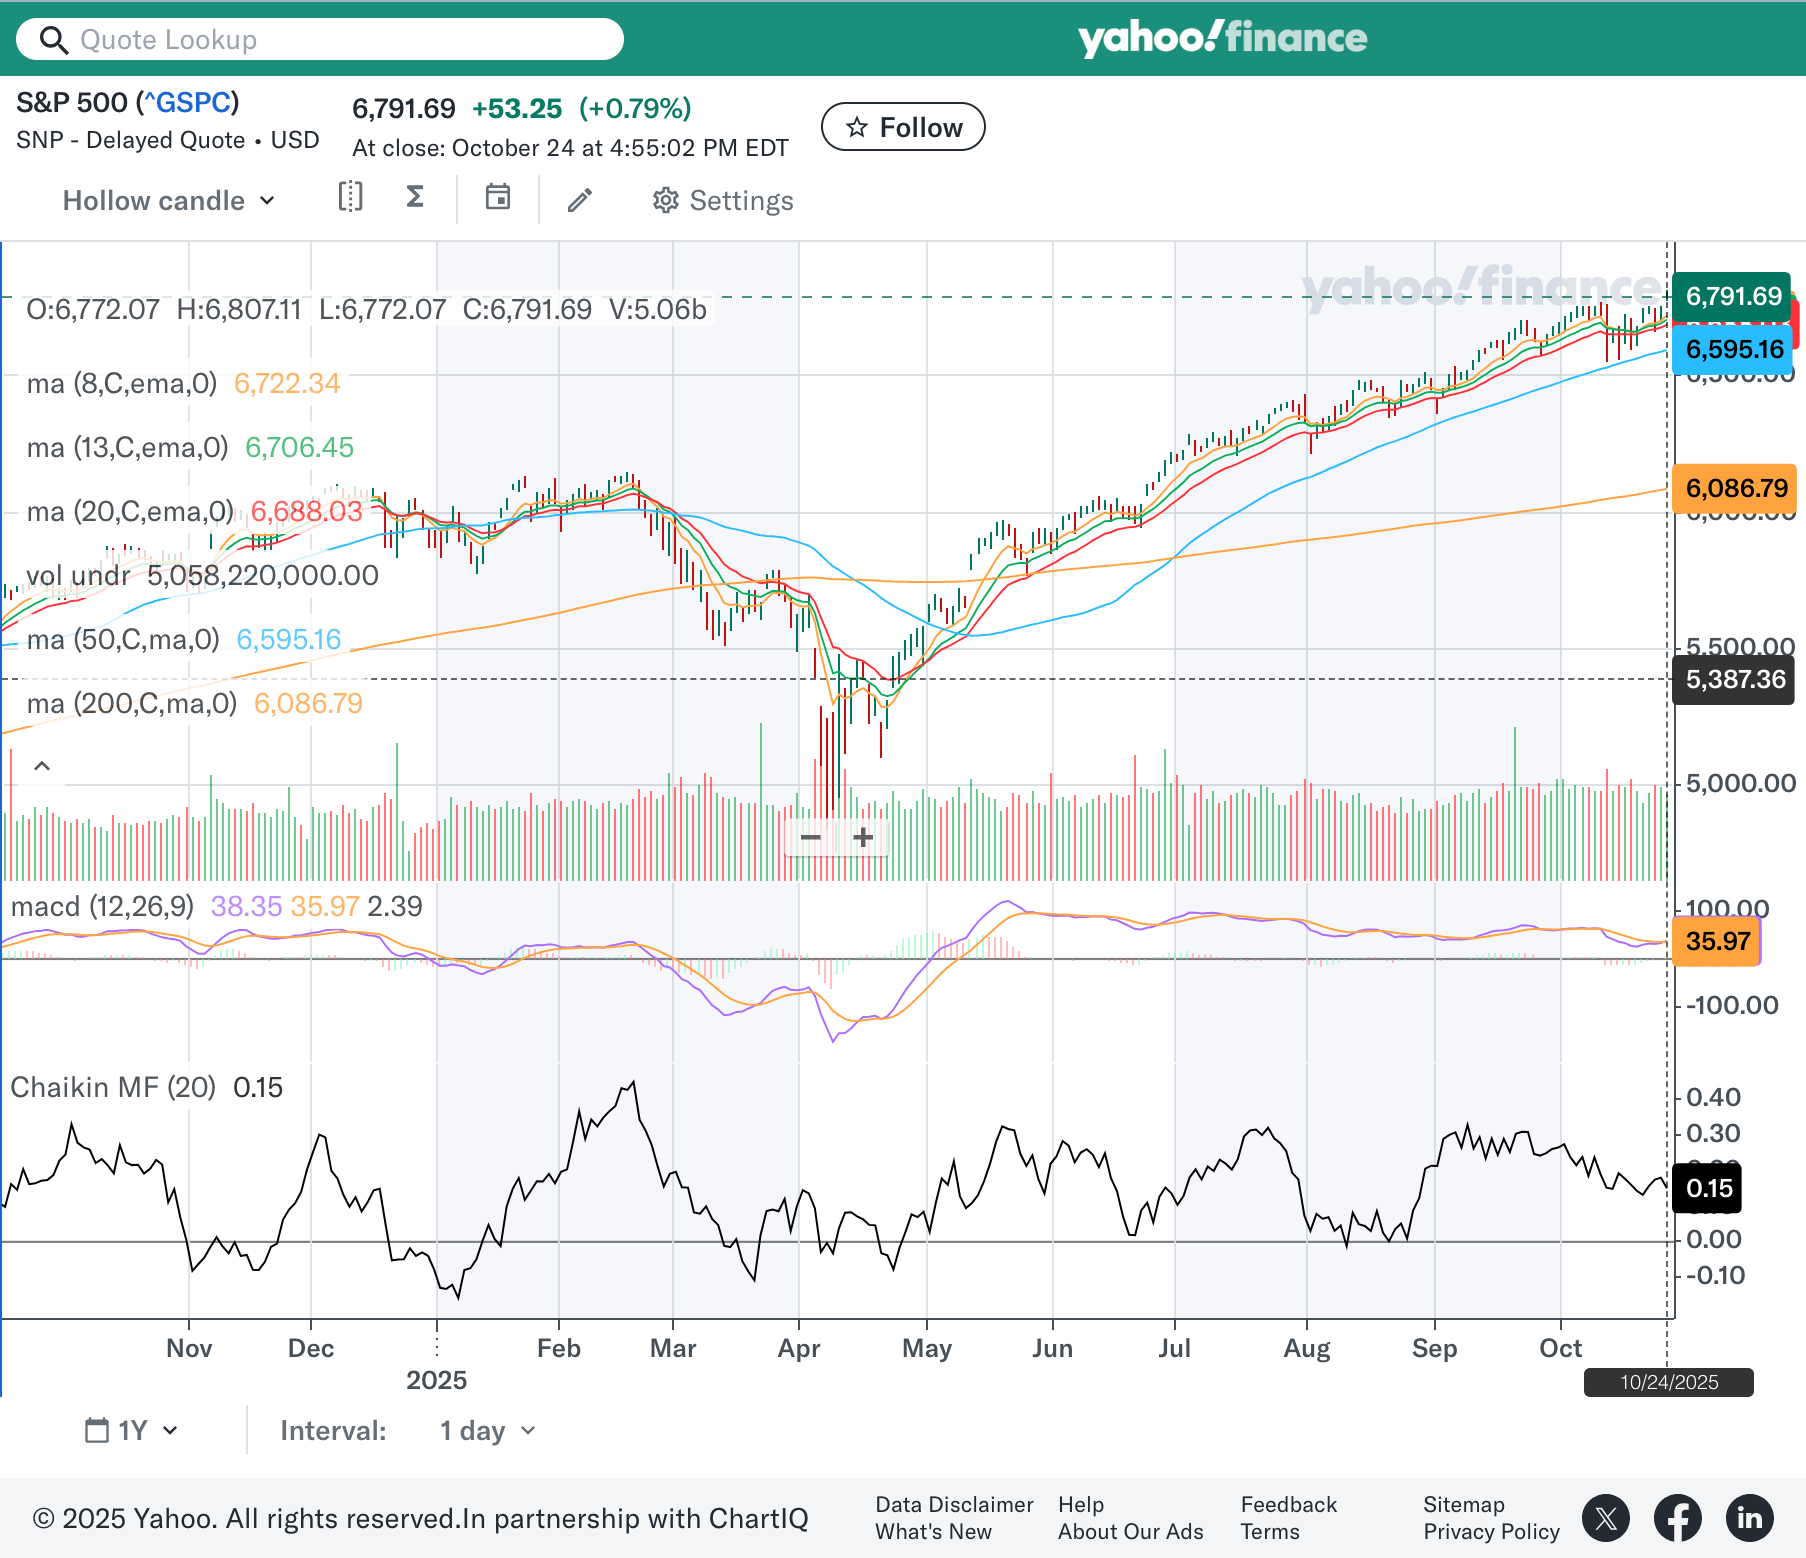Select the ma (13,C,ema,0) indicator label
This screenshot has height=1558, width=1806.
(x=128, y=447)
